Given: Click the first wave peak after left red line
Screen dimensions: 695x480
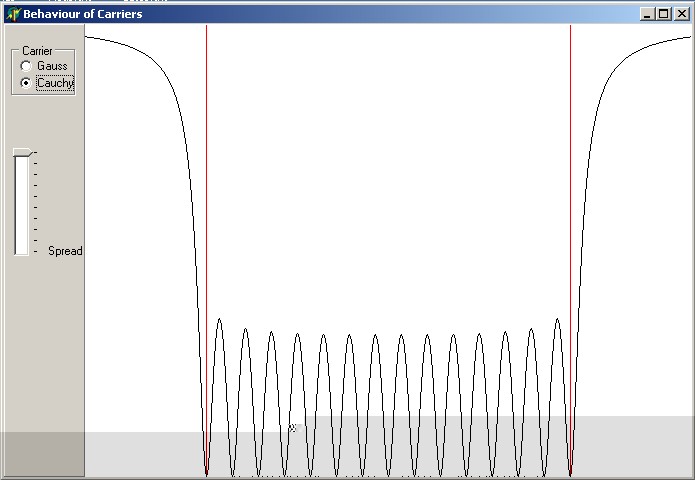Looking at the screenshot, I should click(x=219, y=319).
